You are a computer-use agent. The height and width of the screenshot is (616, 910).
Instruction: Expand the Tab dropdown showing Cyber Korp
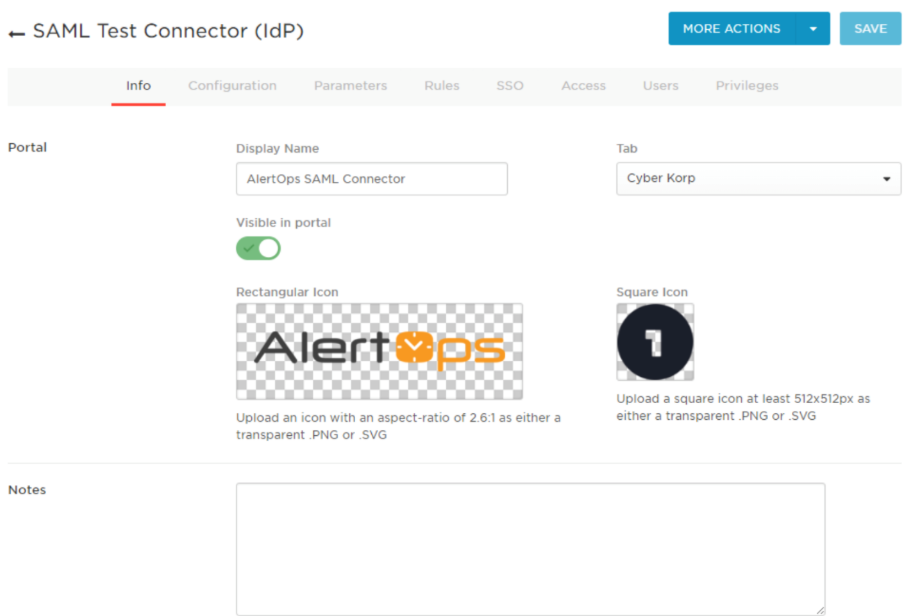tap(759, 178)
